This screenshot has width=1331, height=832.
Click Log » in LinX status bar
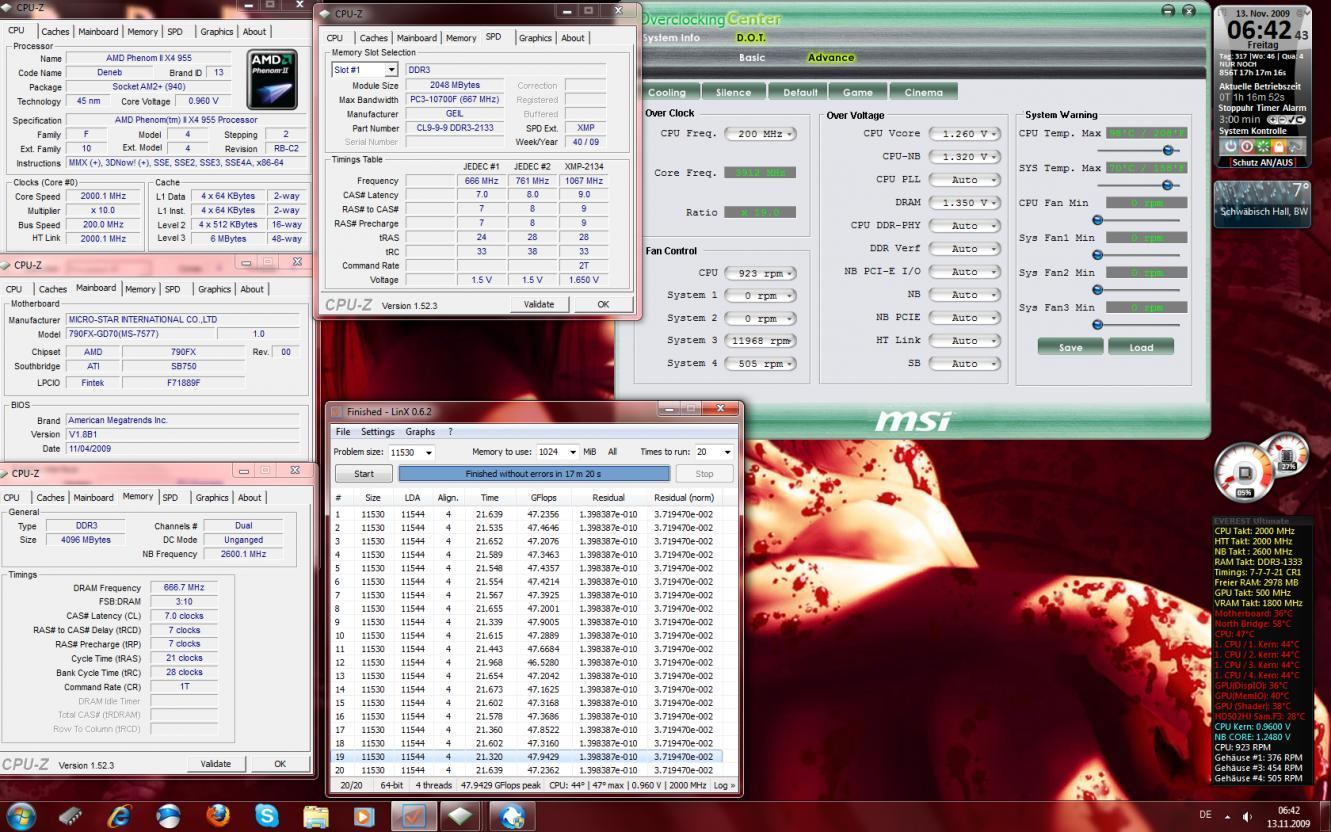724,786
